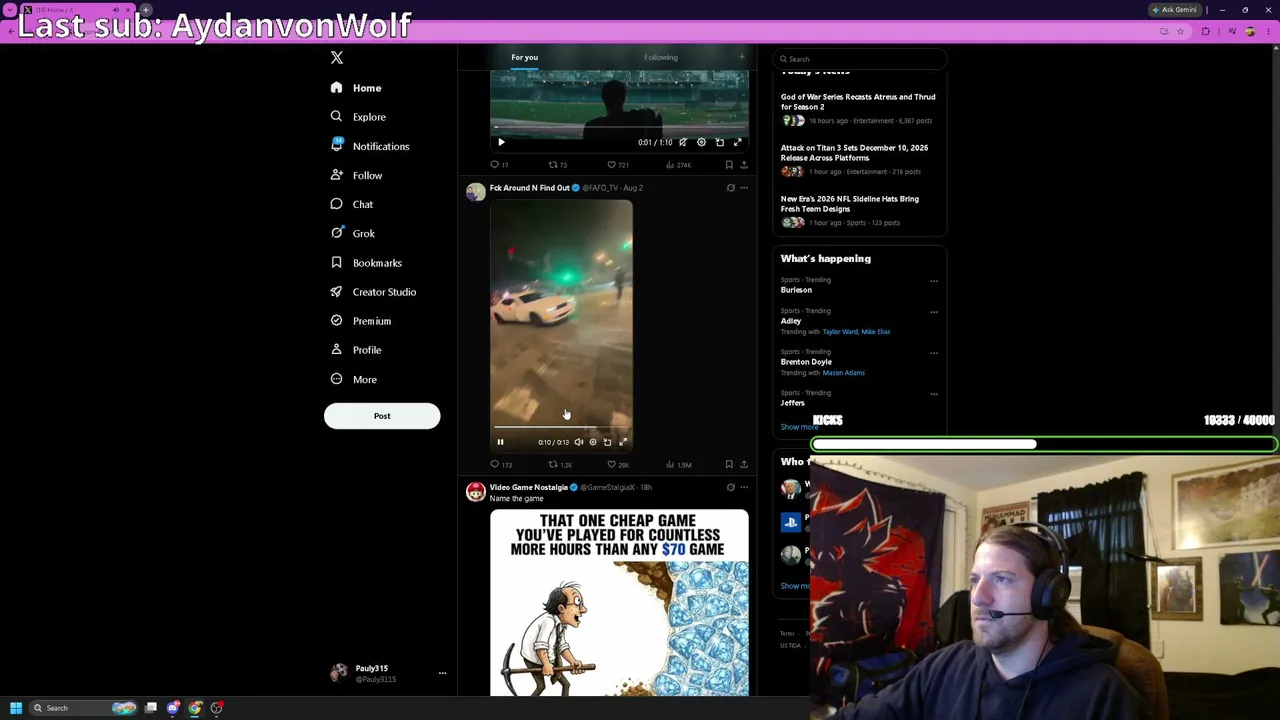This screenshot has height=720, width=1280.
Task: Open the Follow section in sidebar
Action: [357, 175]
